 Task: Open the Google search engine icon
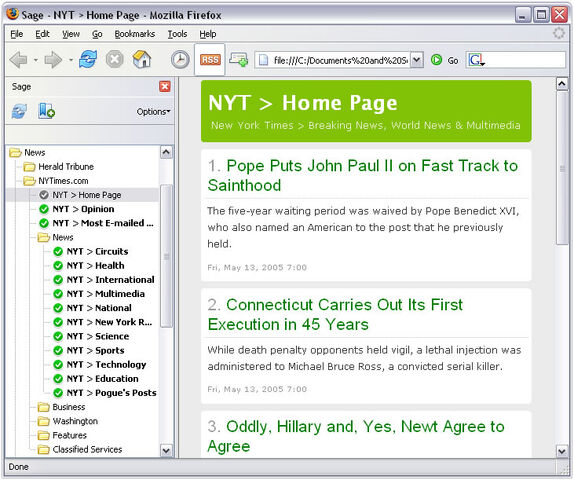(x=476, y=60)
